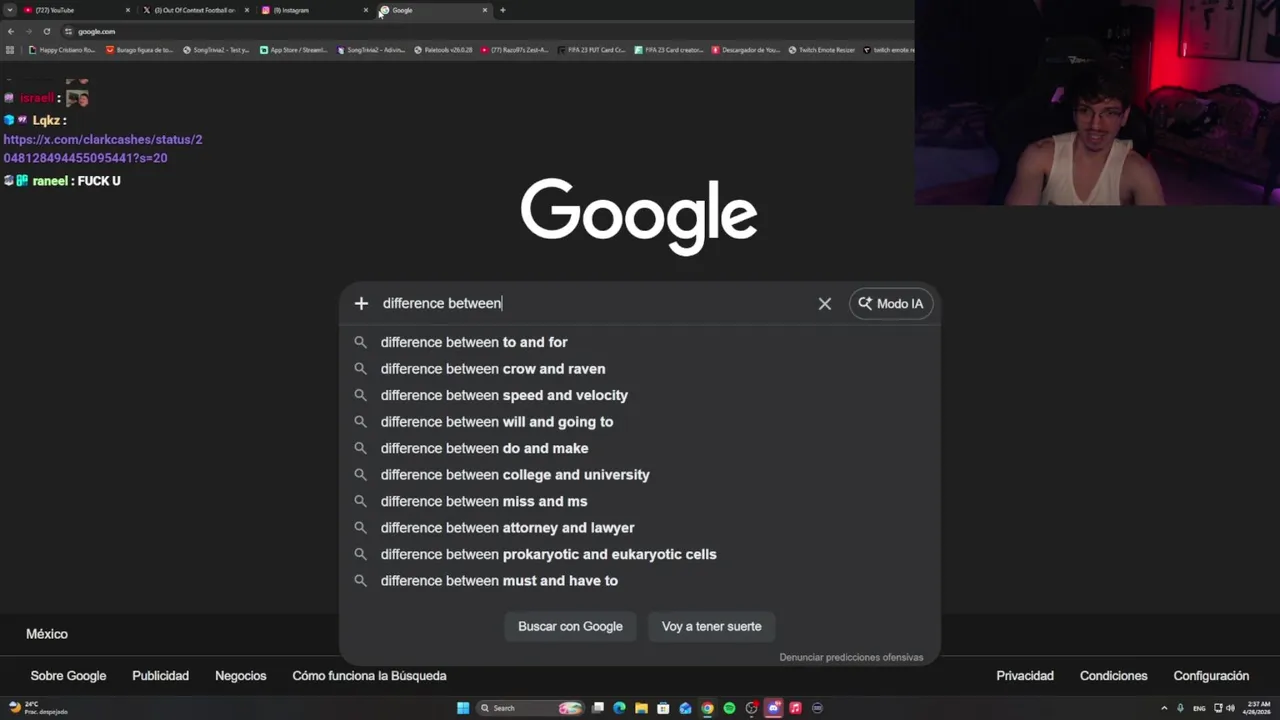Open App Store / Streaml... bookmark
This screenshot has width=1280, height=720.
[293, 50]
